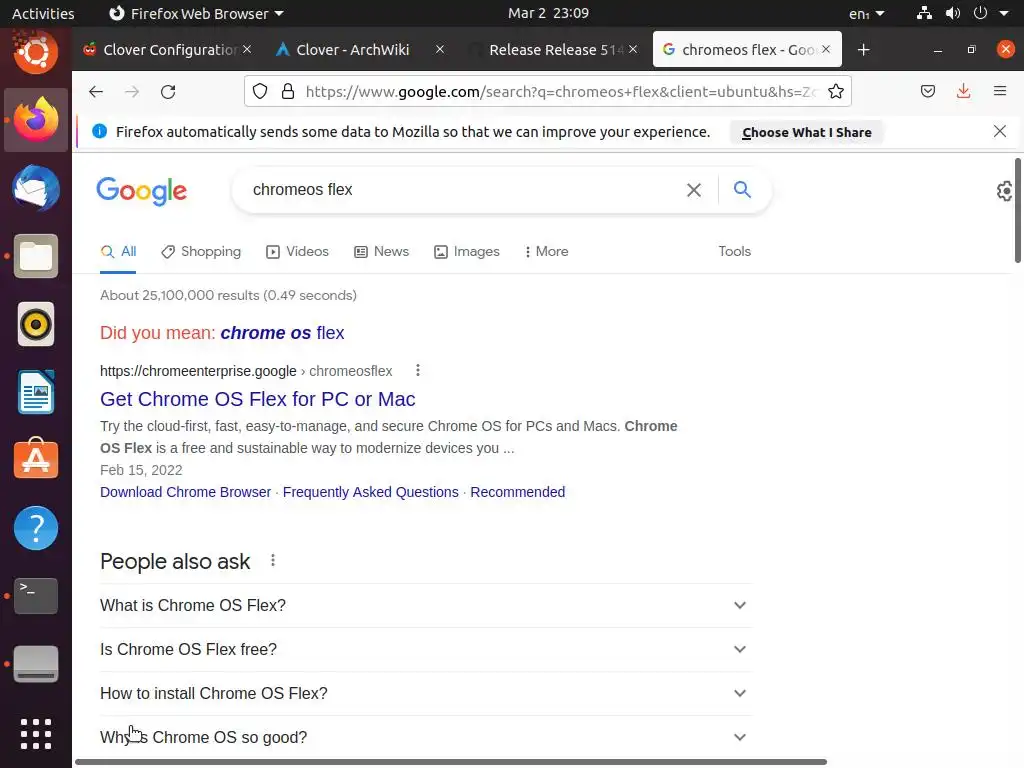Viewport: 1024px width, 768px height.
Task: Show Applications grid in dock
Action: [36, 734]
